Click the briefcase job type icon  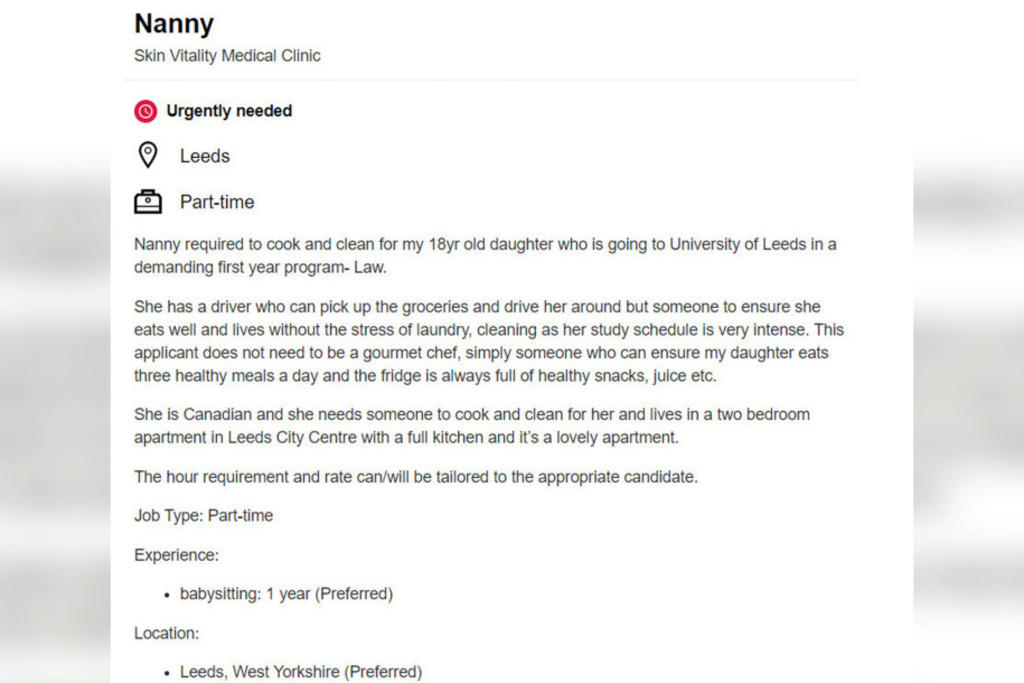[x=147, y=201]
